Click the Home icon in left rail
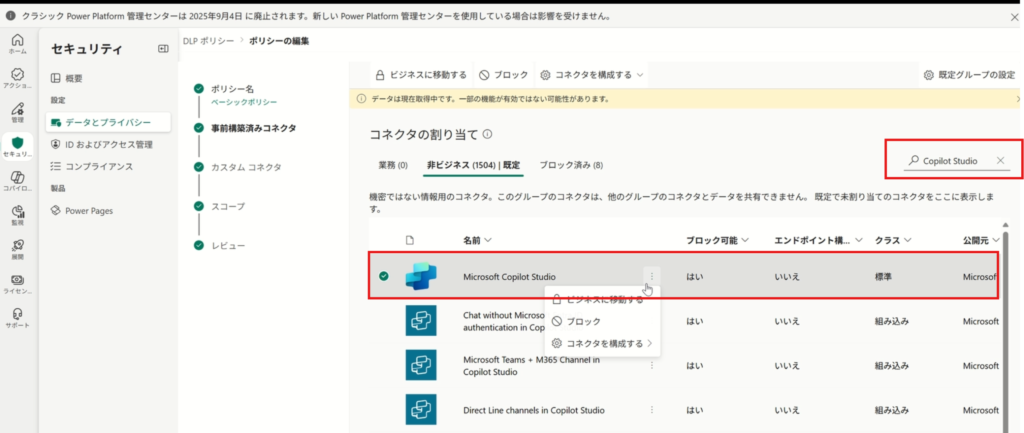The image size is (1024, 433). point(17,42)
